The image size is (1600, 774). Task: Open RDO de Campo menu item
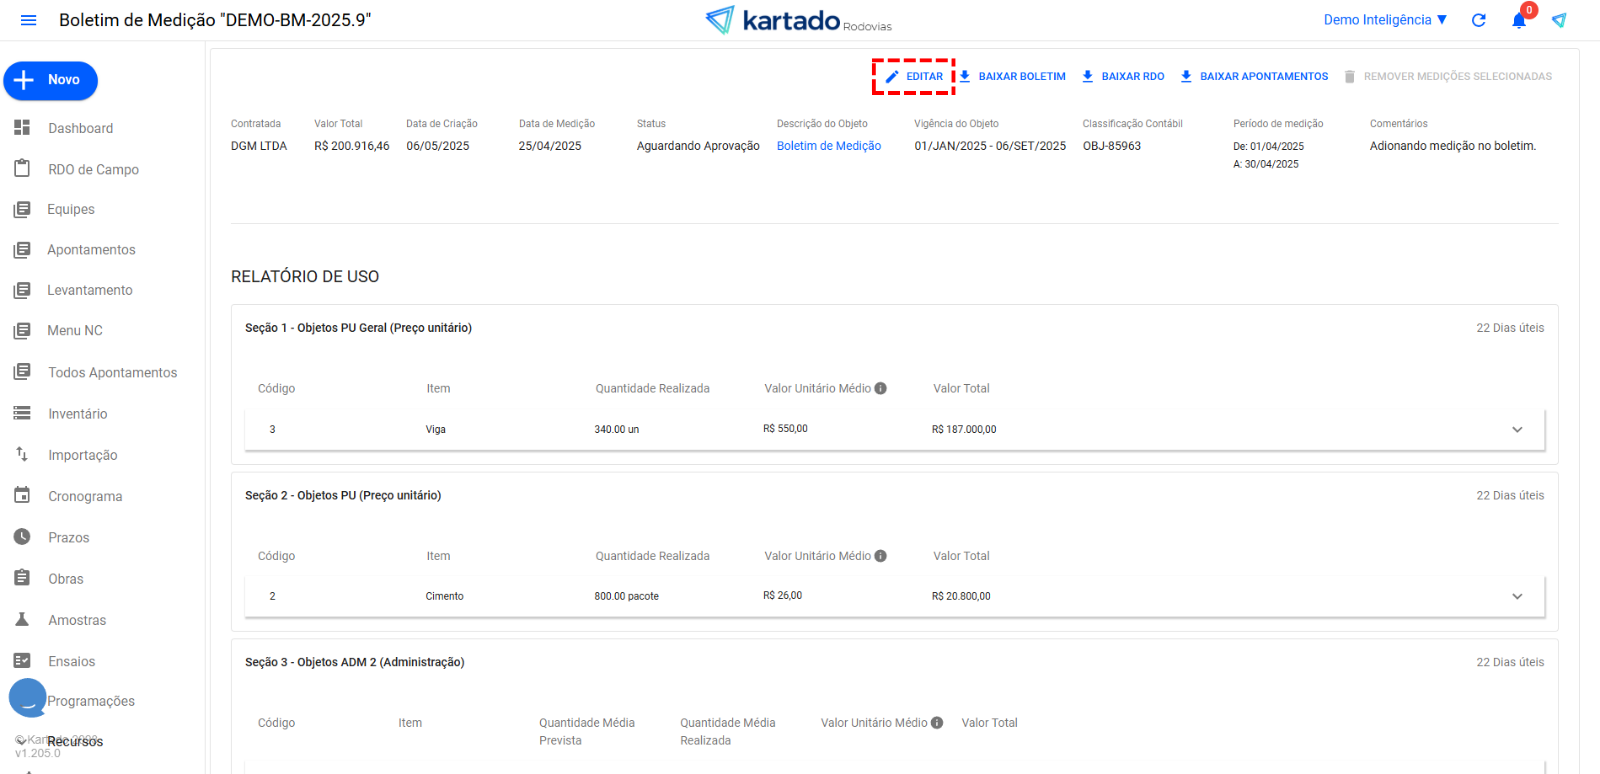[93, 170]
